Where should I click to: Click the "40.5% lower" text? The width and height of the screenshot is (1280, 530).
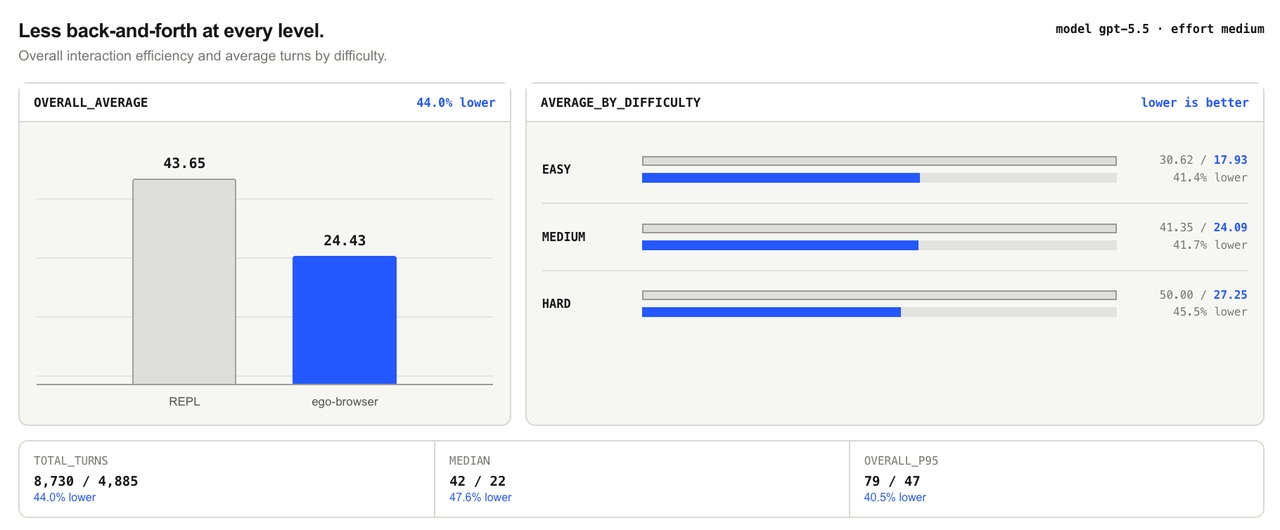[x=895, y=497]
